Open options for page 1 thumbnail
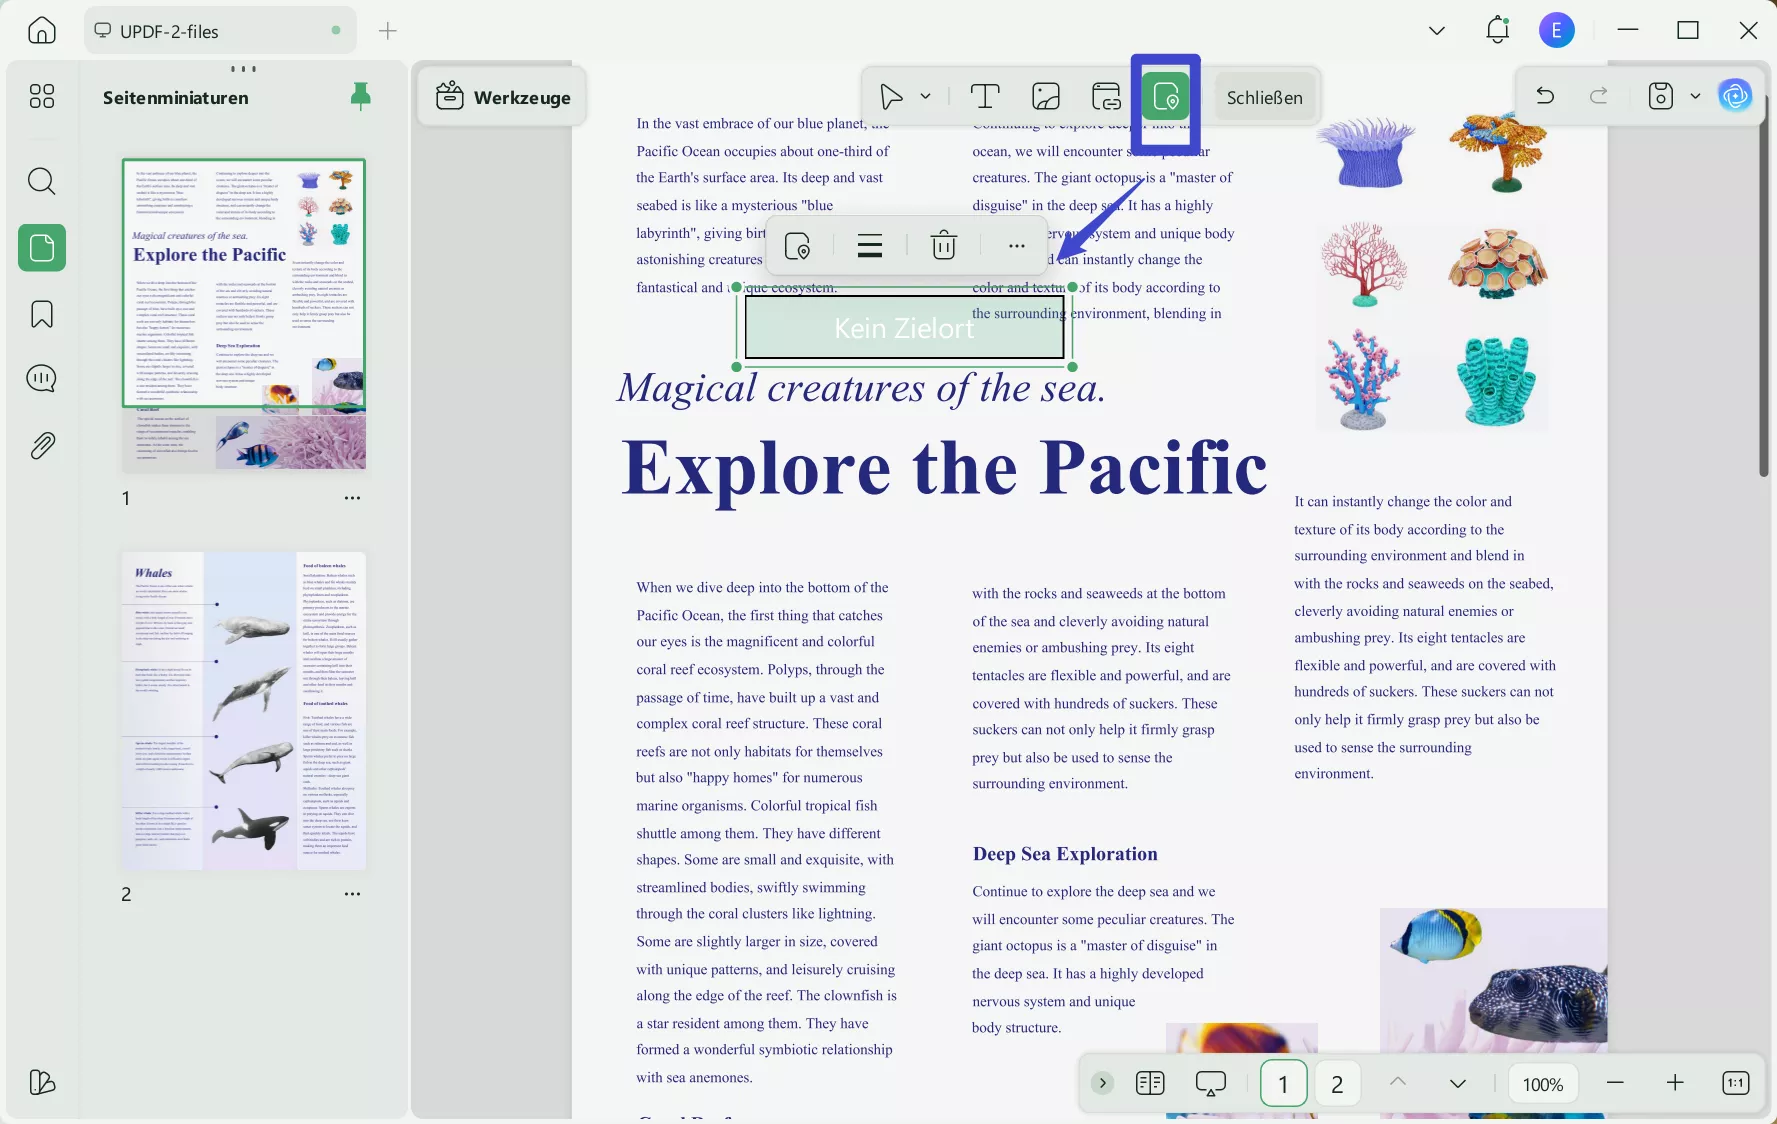Viewport: 1777px width, 1124px height. pyautogui.click(x=352, y=498)
